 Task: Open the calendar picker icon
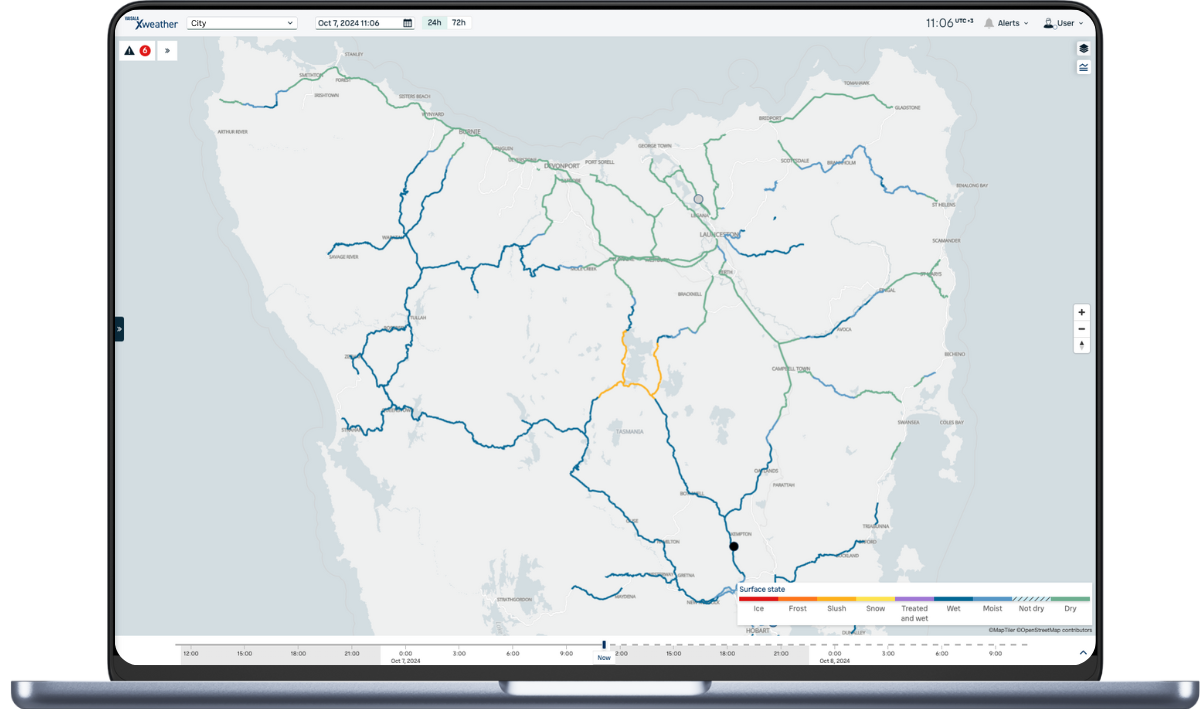(x=407, y=23)
